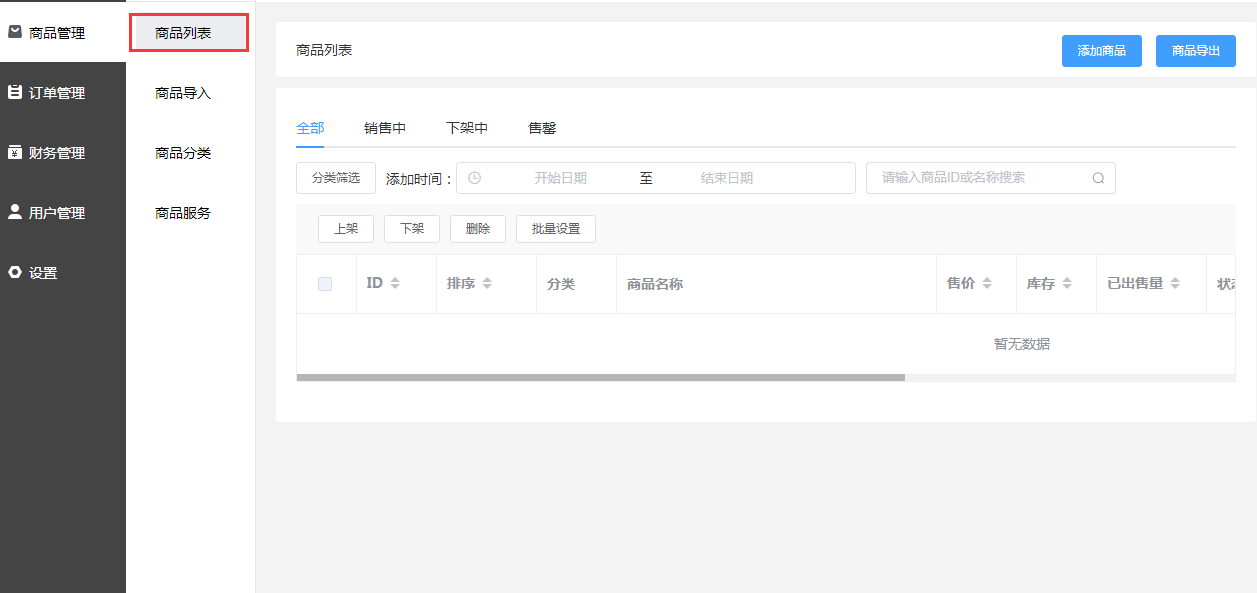Image resolution: width=1257 pixels, height=593 pixels.
Task: Sort by 售价 price column arrows
Action: (x=987, y=284)
